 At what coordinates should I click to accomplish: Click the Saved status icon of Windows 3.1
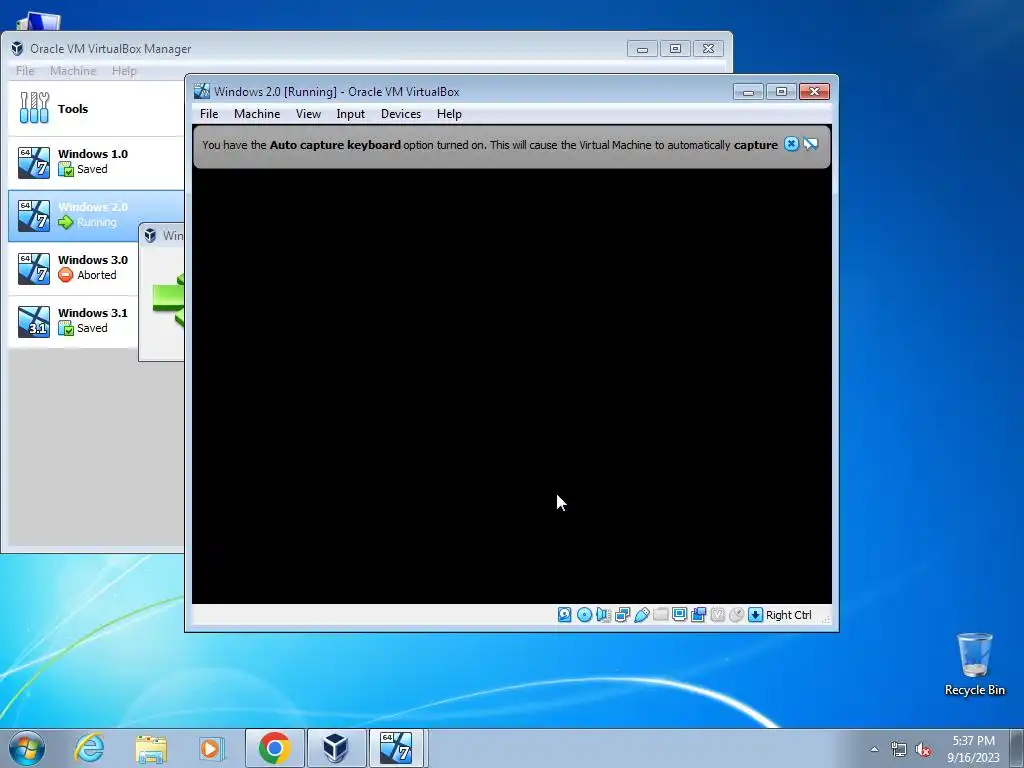(x=65, y=328)
